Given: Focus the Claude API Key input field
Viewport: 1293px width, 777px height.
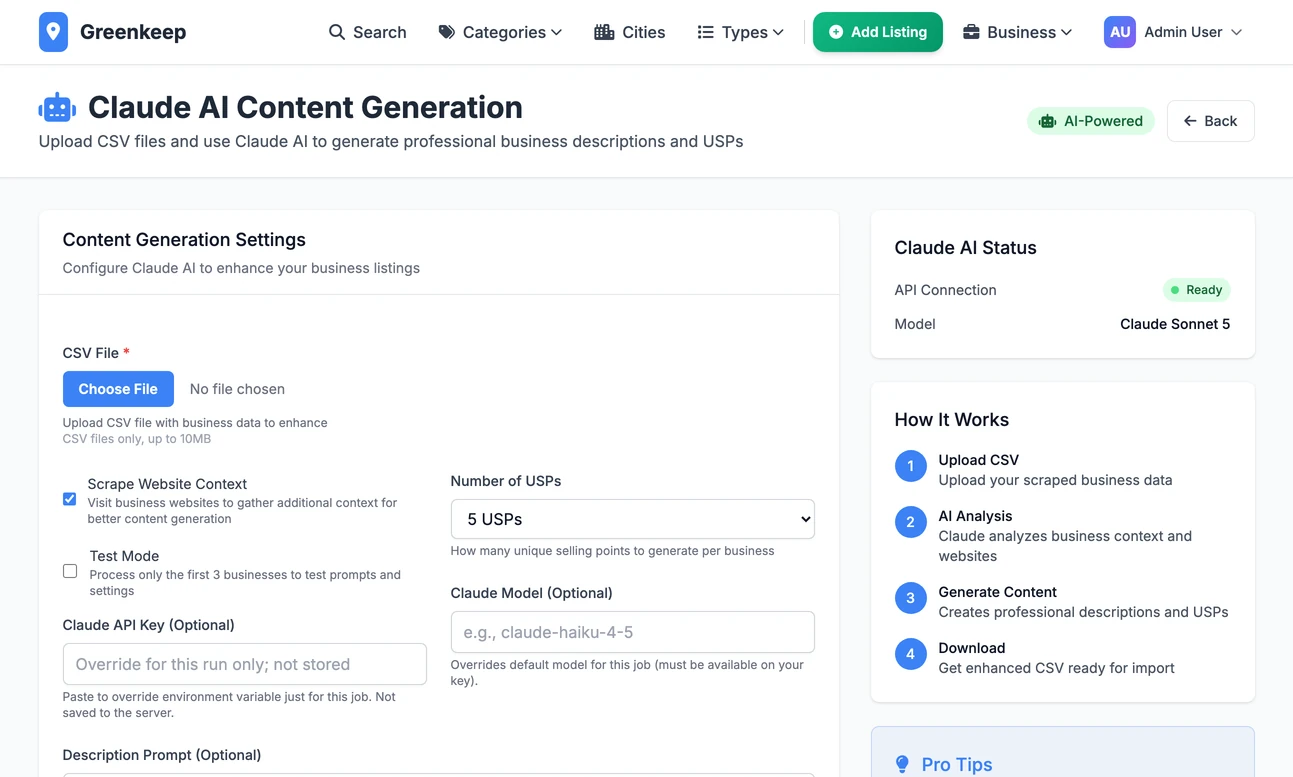Looking at the screenshot, I should click(x=245, y=664).
